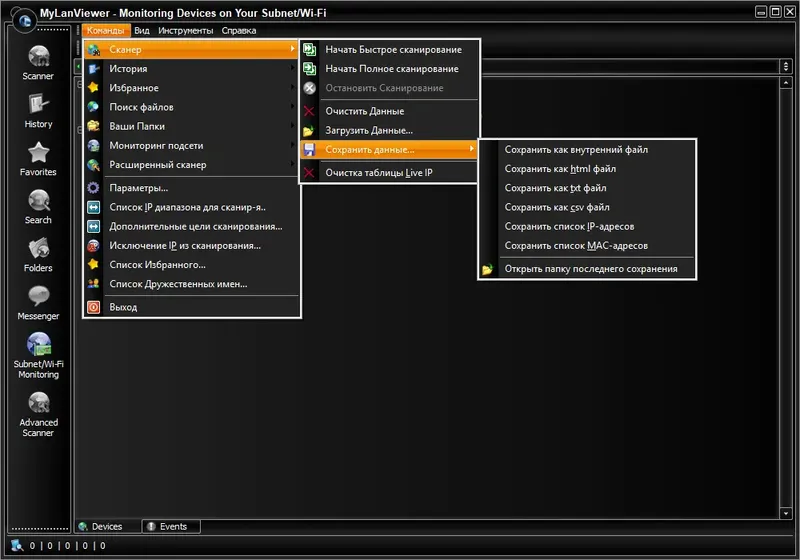Open the Справка menu
Image resolution: width=800 pixels, height=560 pixels.
[x=239, y=31]
